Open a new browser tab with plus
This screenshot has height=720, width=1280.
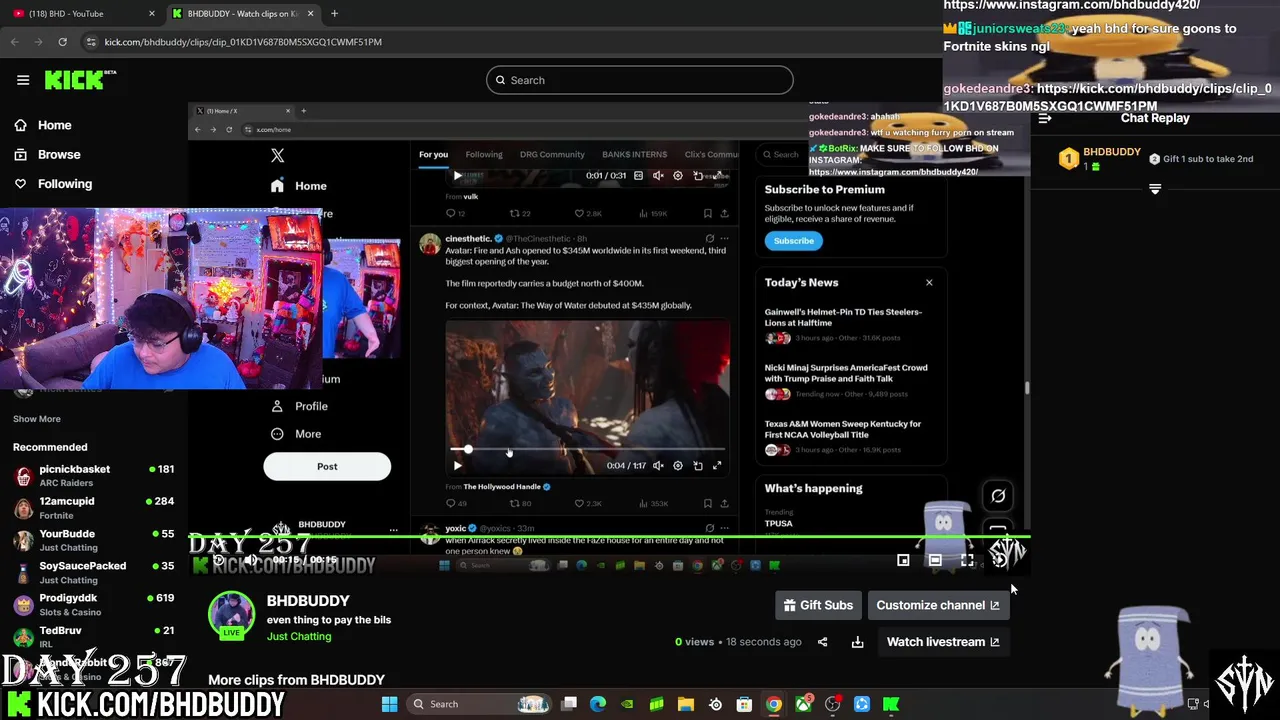pos(334,13)
